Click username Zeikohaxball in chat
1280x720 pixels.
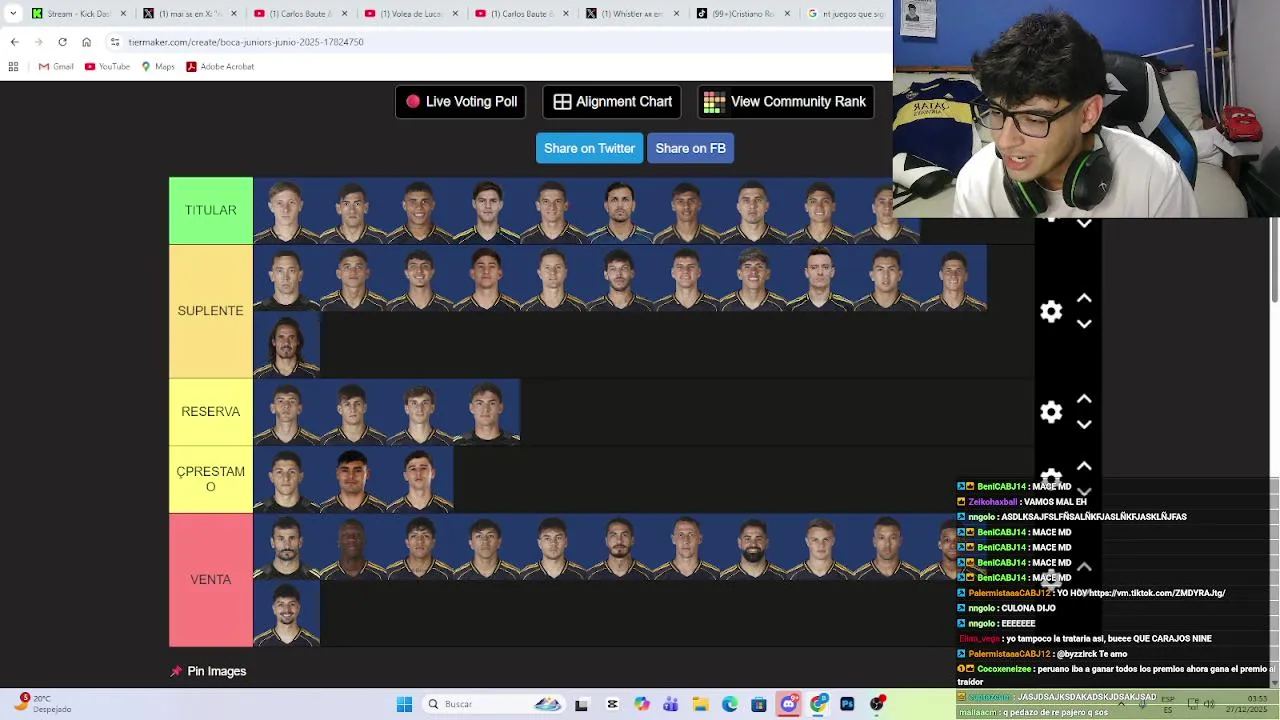(x=992, y=502)
